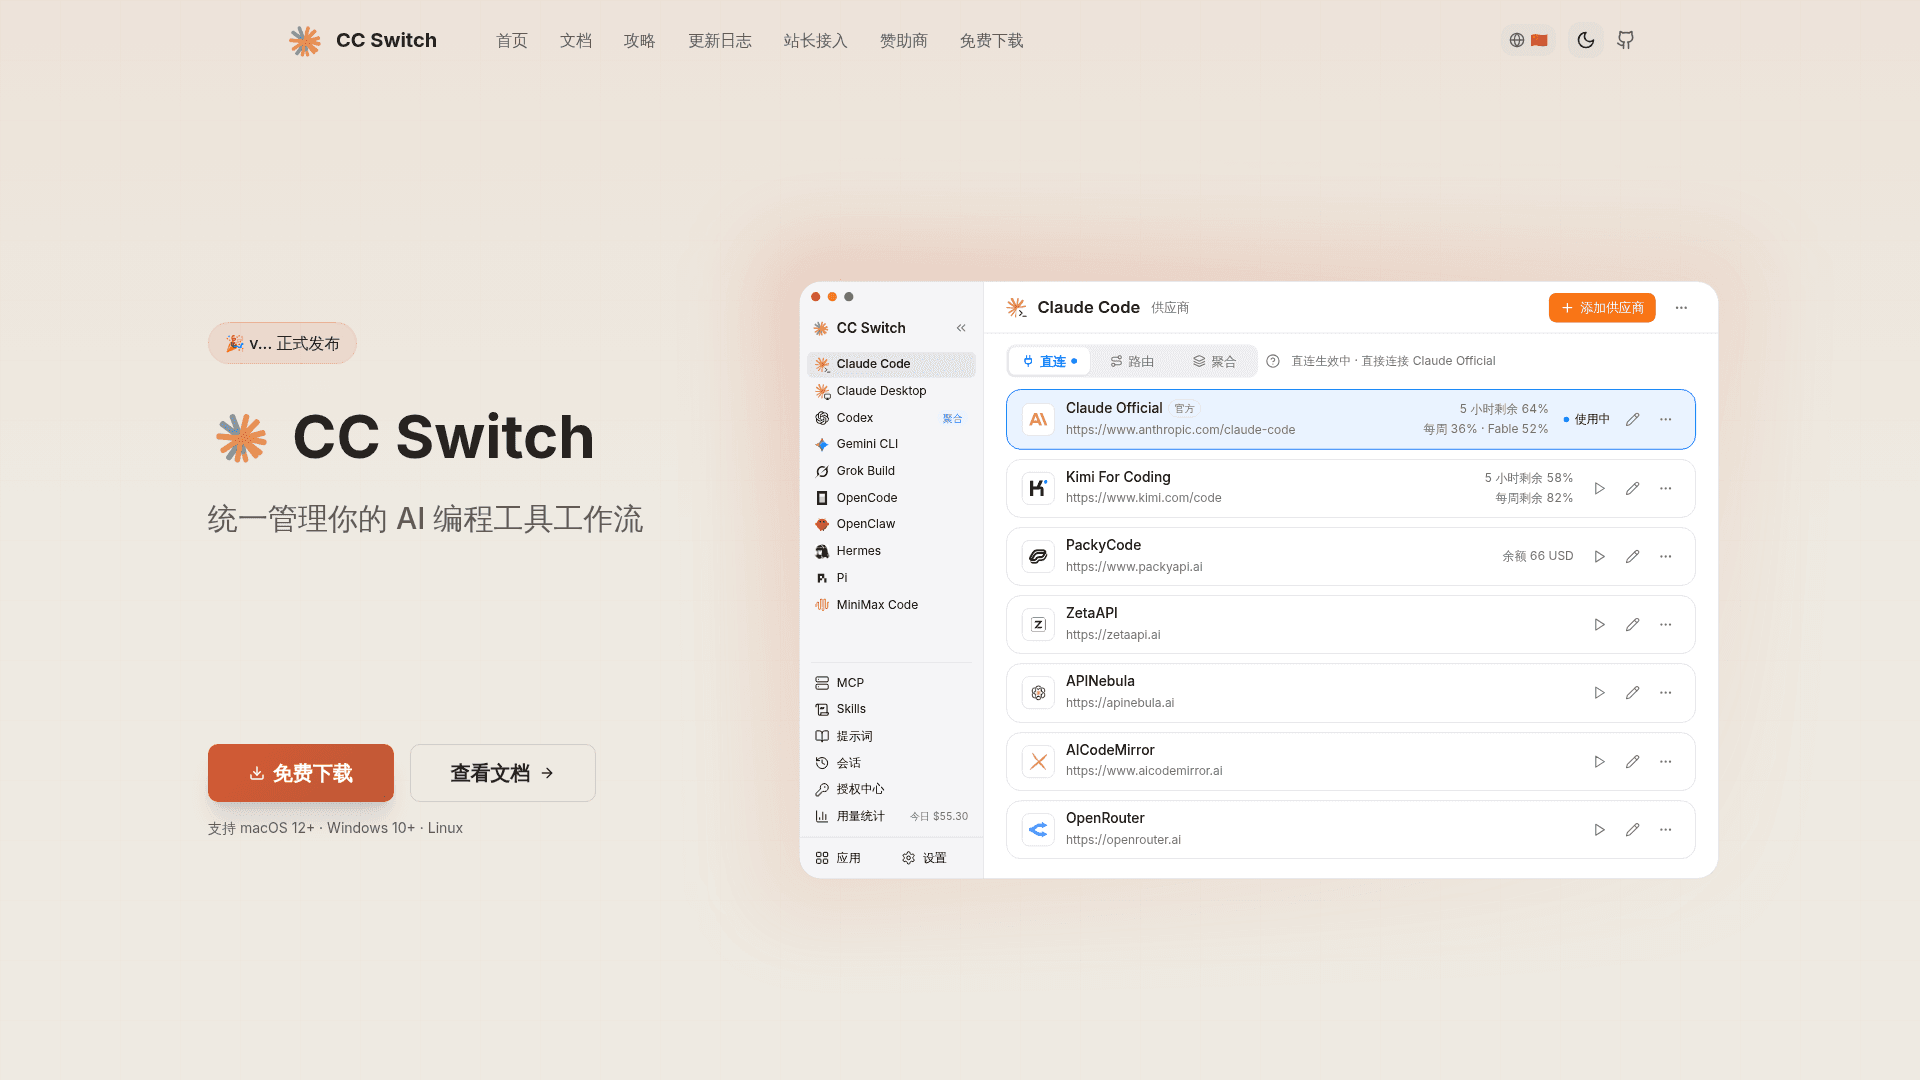This screenshot has height=1080, width=1920.
Task: Open the language selector with globe icon
Action: click(x=1529, y=40)
